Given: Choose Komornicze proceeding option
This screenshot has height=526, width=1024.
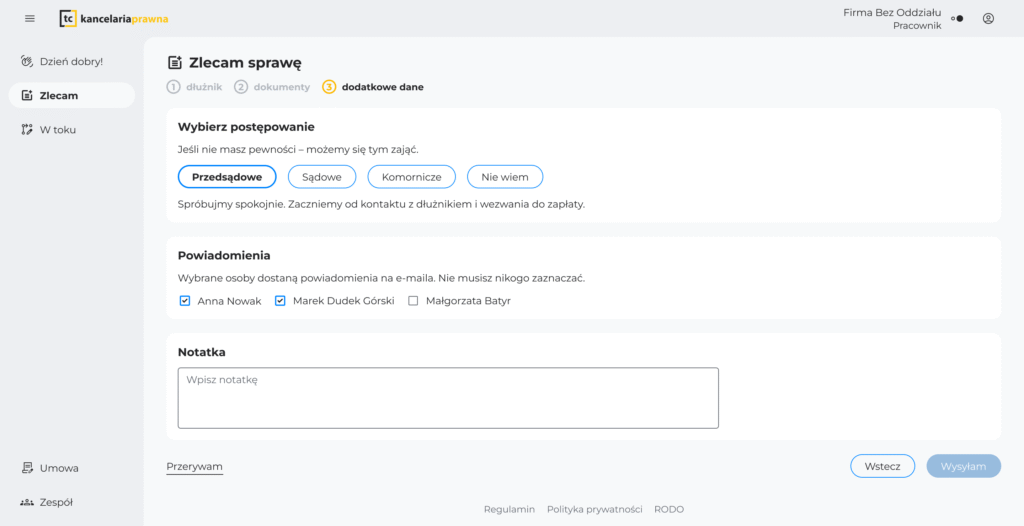Looking at the screenshot, I should click(x=411, y=177).
